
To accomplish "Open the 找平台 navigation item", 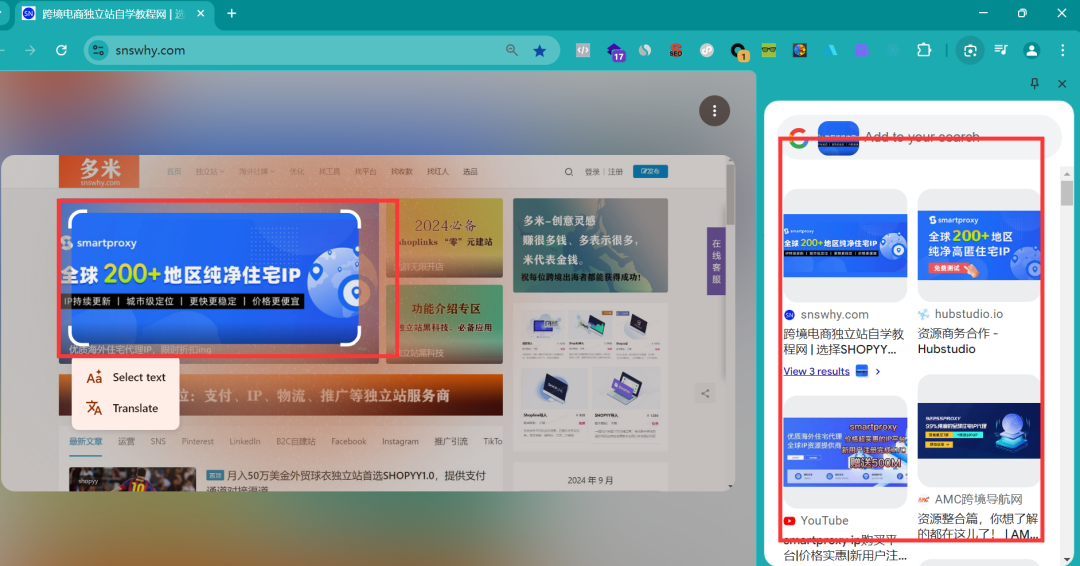I will coord(366,171).
